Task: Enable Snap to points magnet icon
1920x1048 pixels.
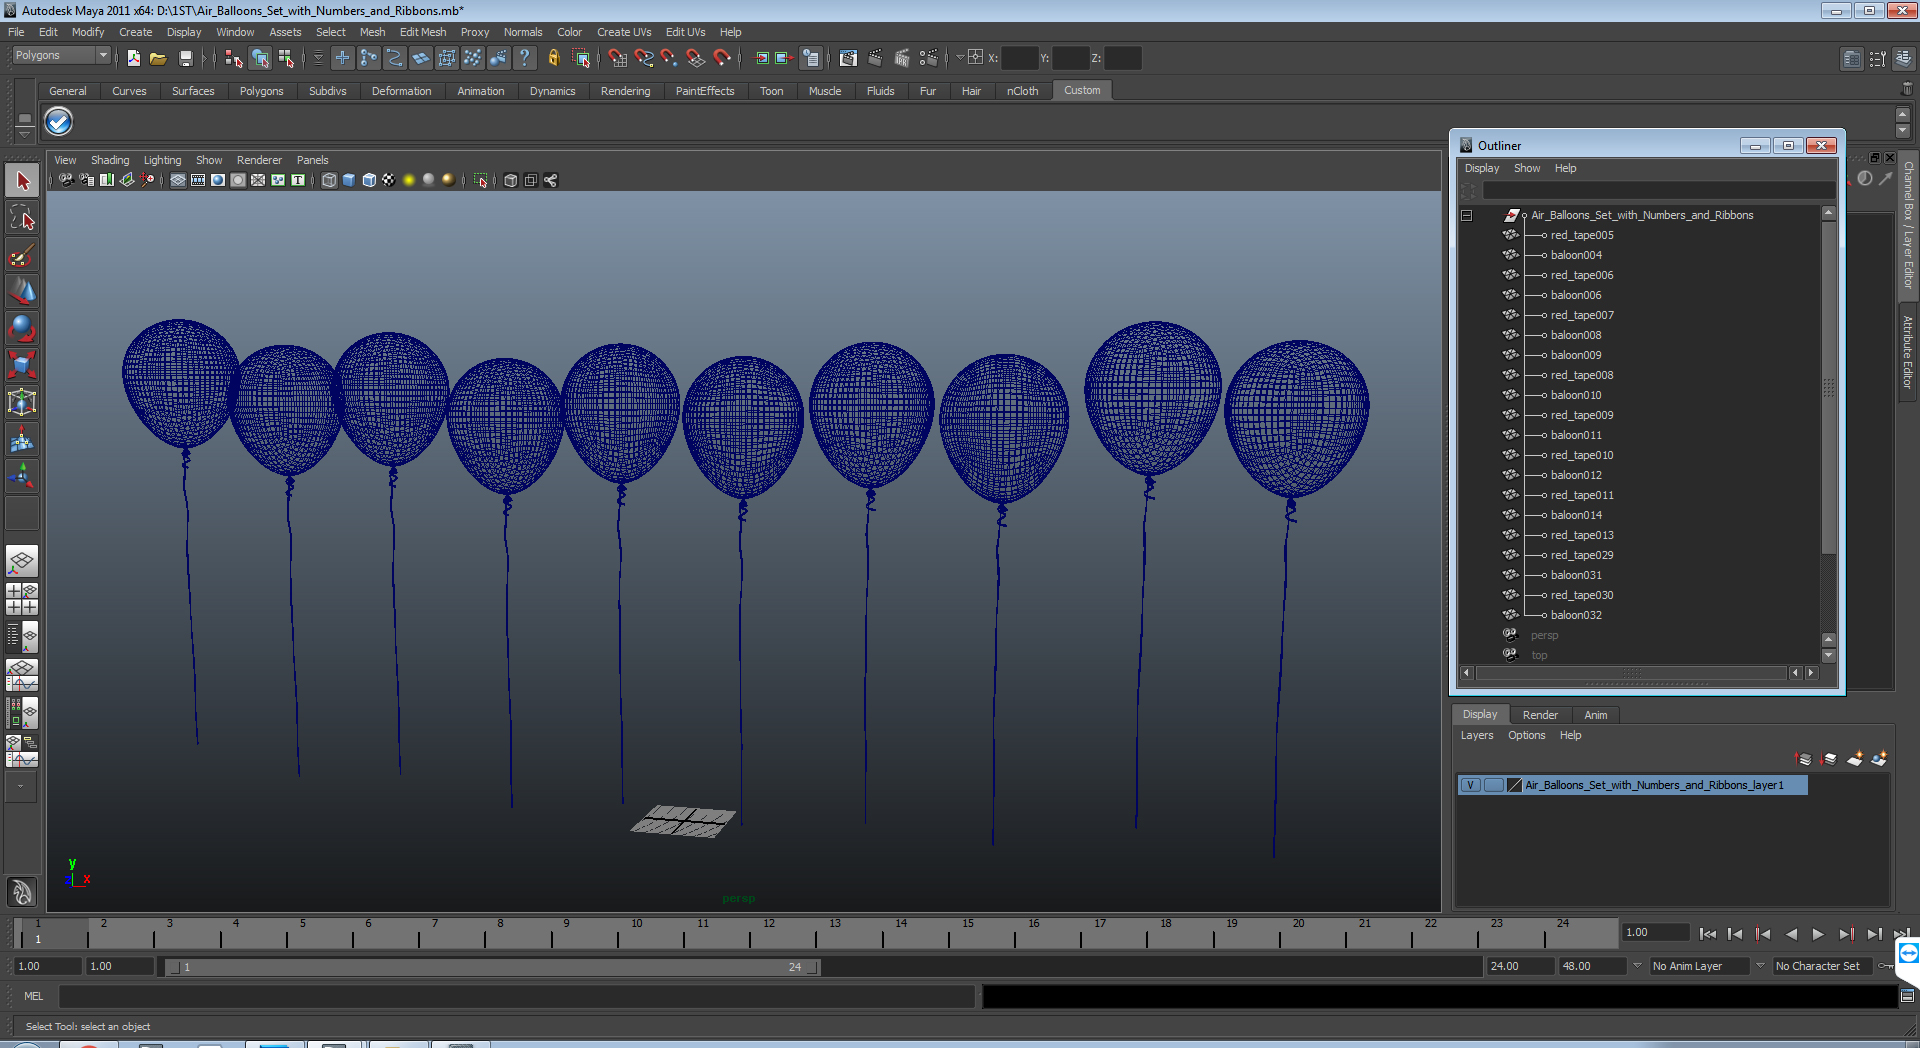Action: pyautogui.click(x=670, y=58)
